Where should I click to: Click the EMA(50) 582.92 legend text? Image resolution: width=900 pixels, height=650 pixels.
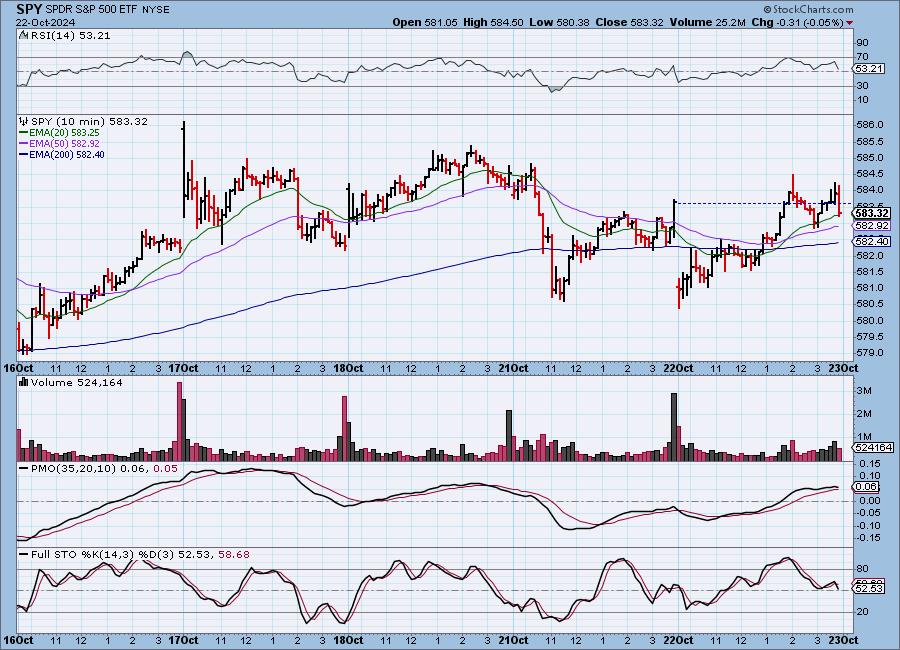pos(64,144)
